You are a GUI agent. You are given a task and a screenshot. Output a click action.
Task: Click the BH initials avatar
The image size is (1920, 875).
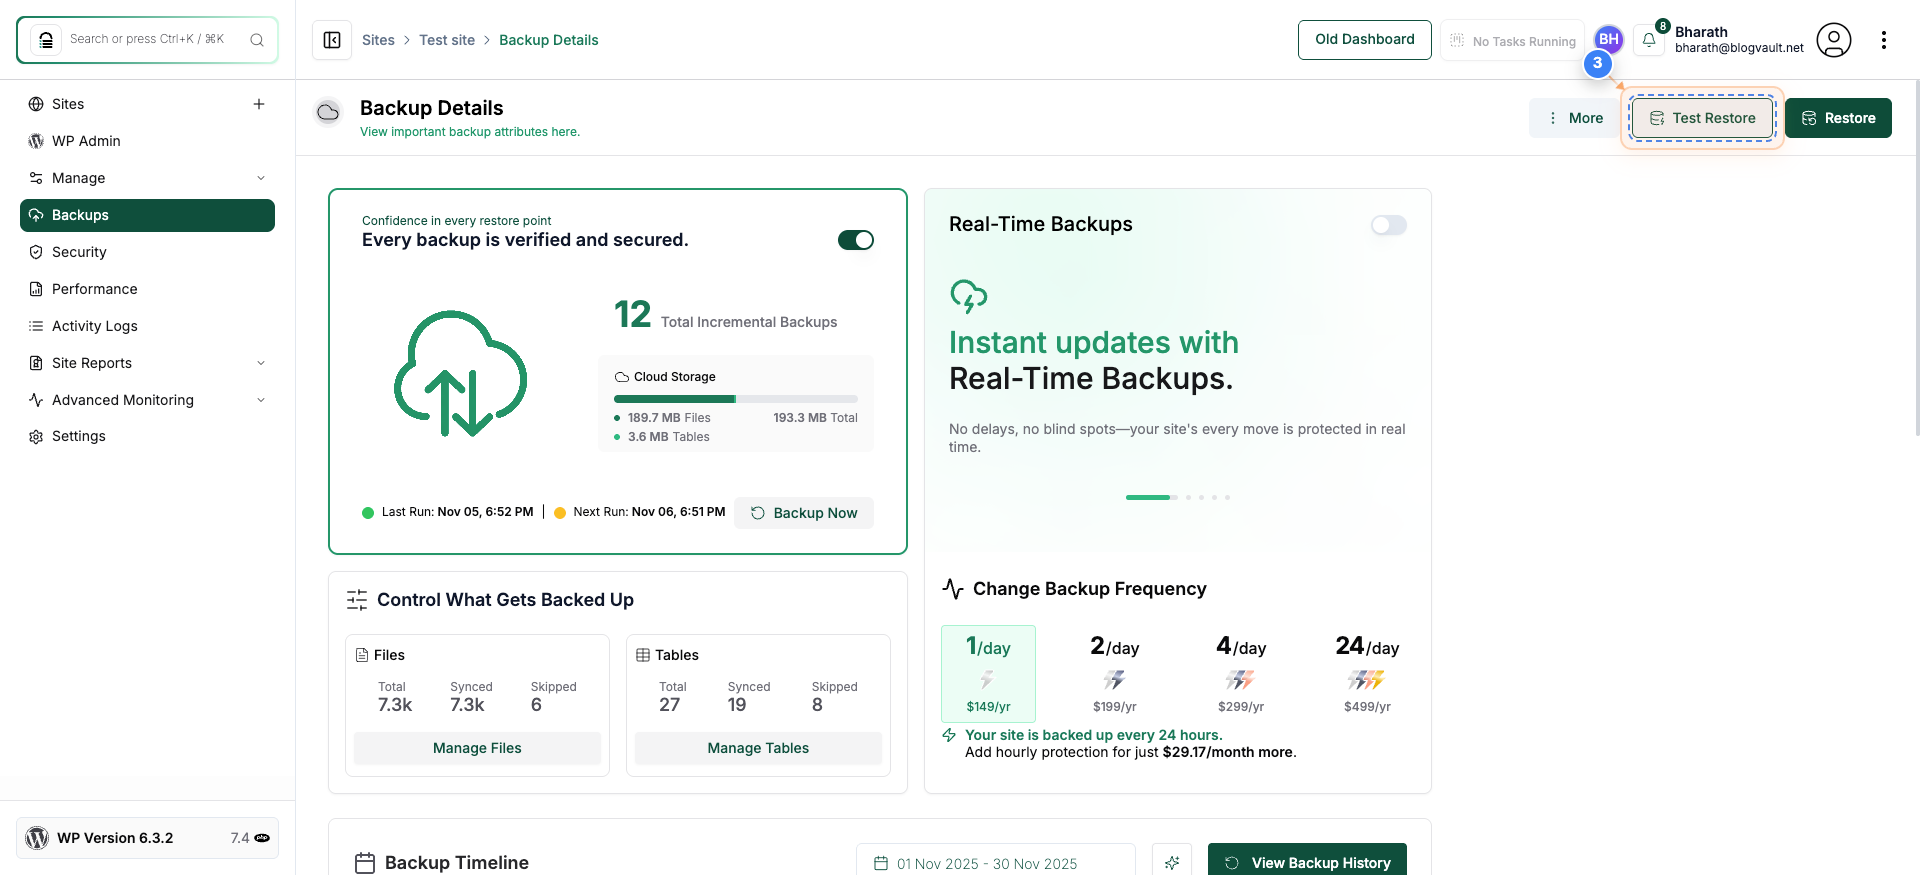(1609, 39)
